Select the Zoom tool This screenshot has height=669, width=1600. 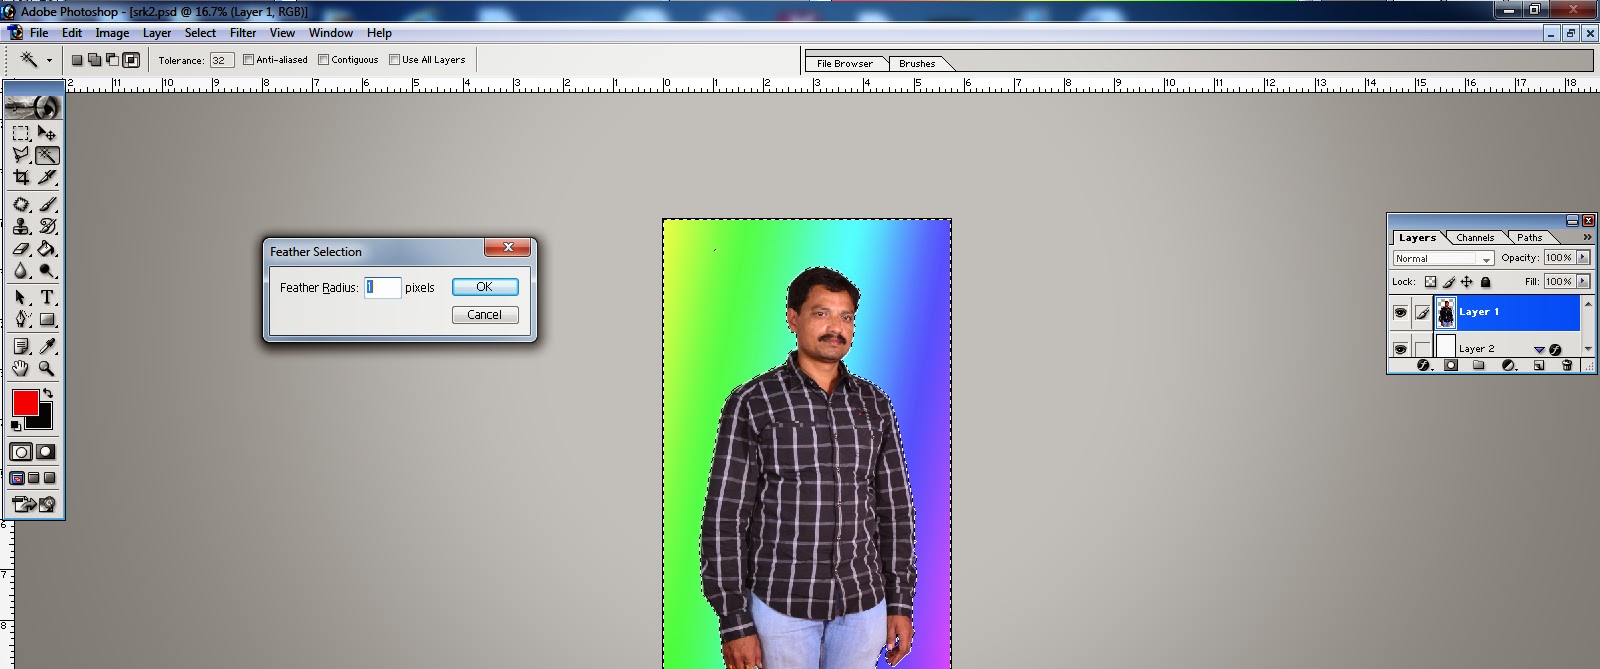click(47, 368)
